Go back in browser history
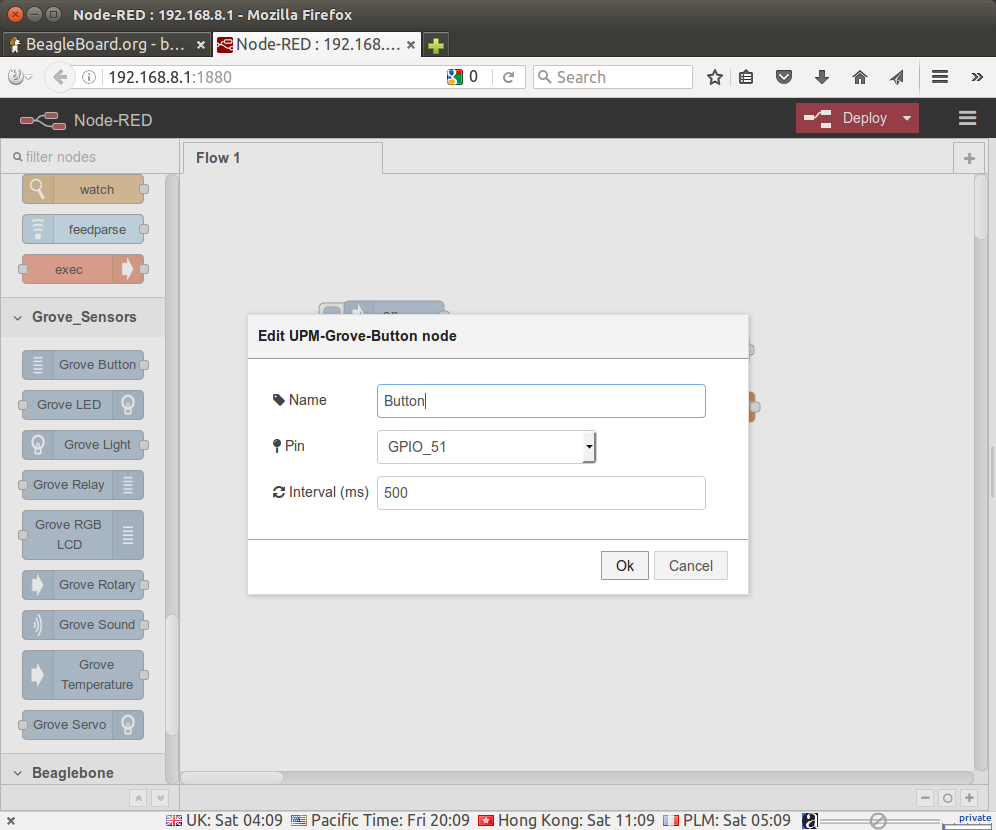Viewport: 996px width, 830px height. (x=60, y=77)
